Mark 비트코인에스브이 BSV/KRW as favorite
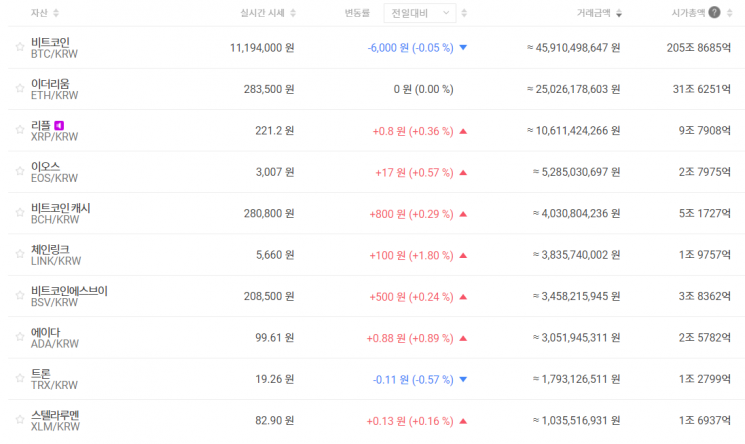This screenshot has width=745, height=444. pyautogui.click(x=19, y=295)
